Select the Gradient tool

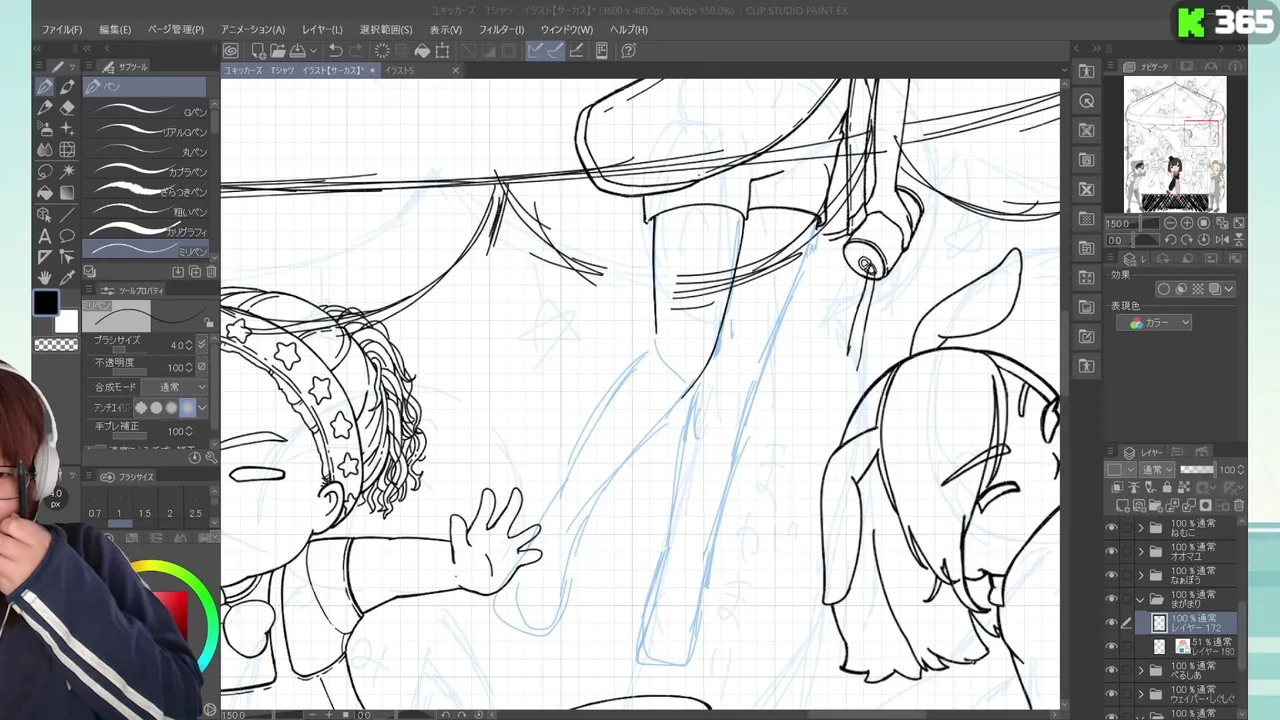pyautogui.click(x=67, y=192)
